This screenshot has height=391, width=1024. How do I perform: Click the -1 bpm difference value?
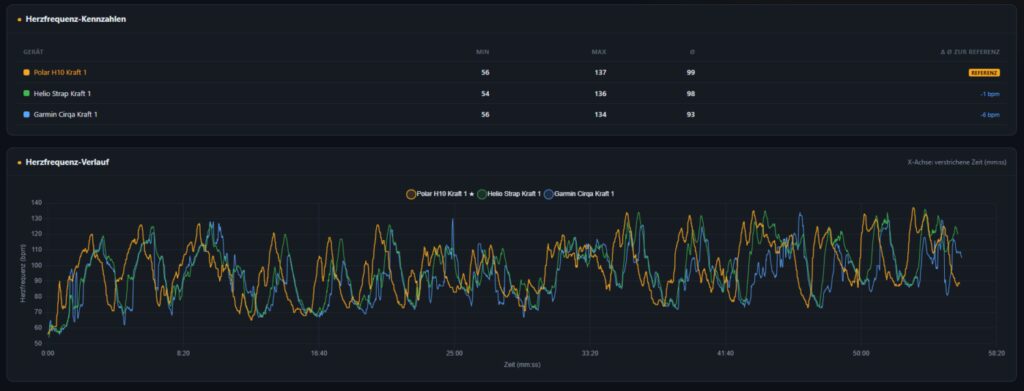[x=989, y=94]
